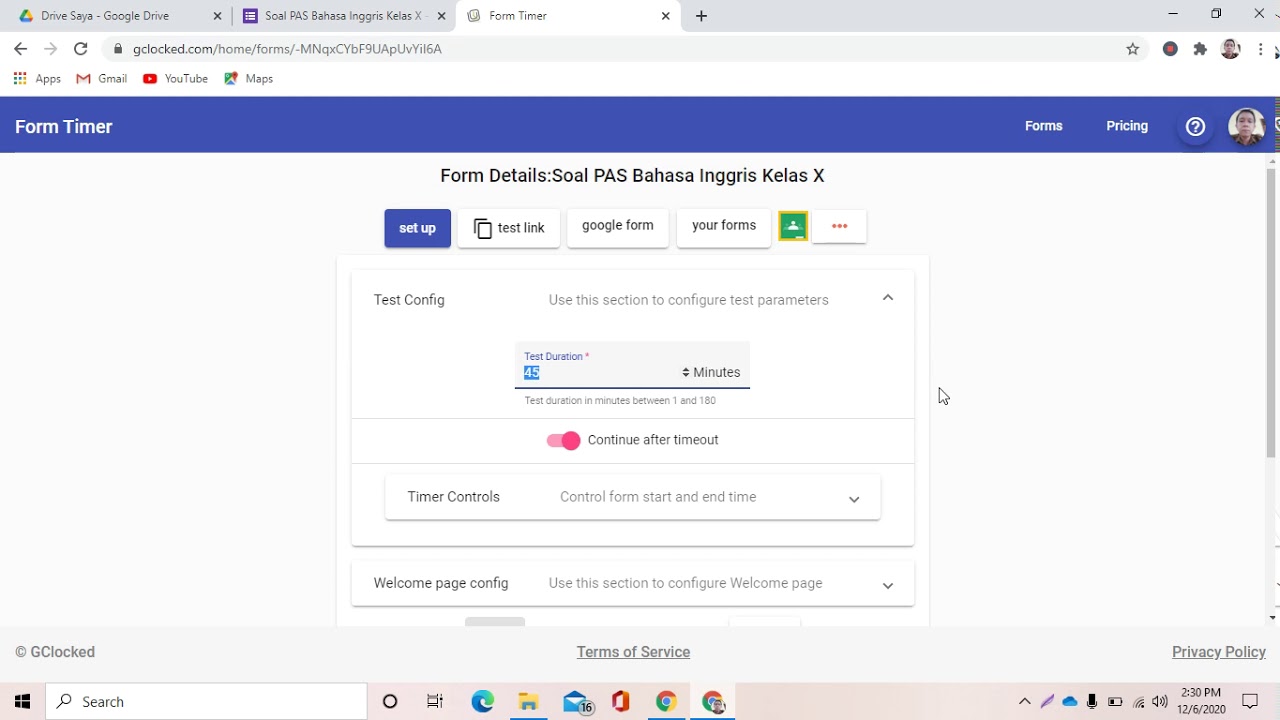Open File Explorer from taskbar
1280x720 pixels.
point(528,702)
